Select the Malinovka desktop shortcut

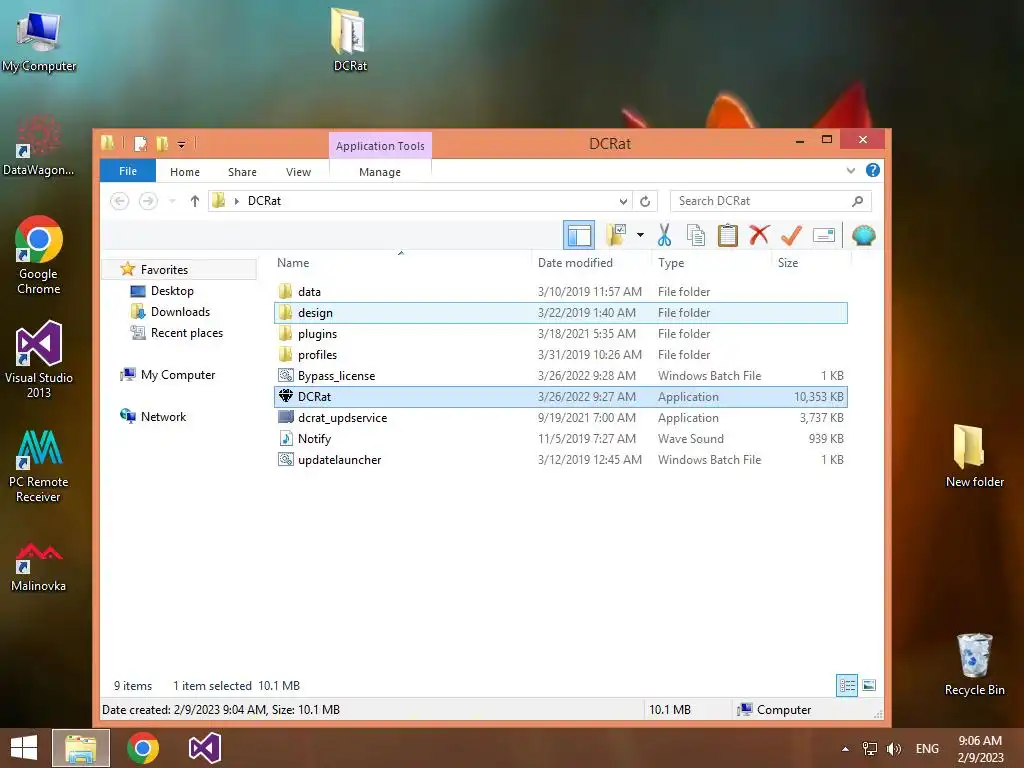[x=38, y=567]
